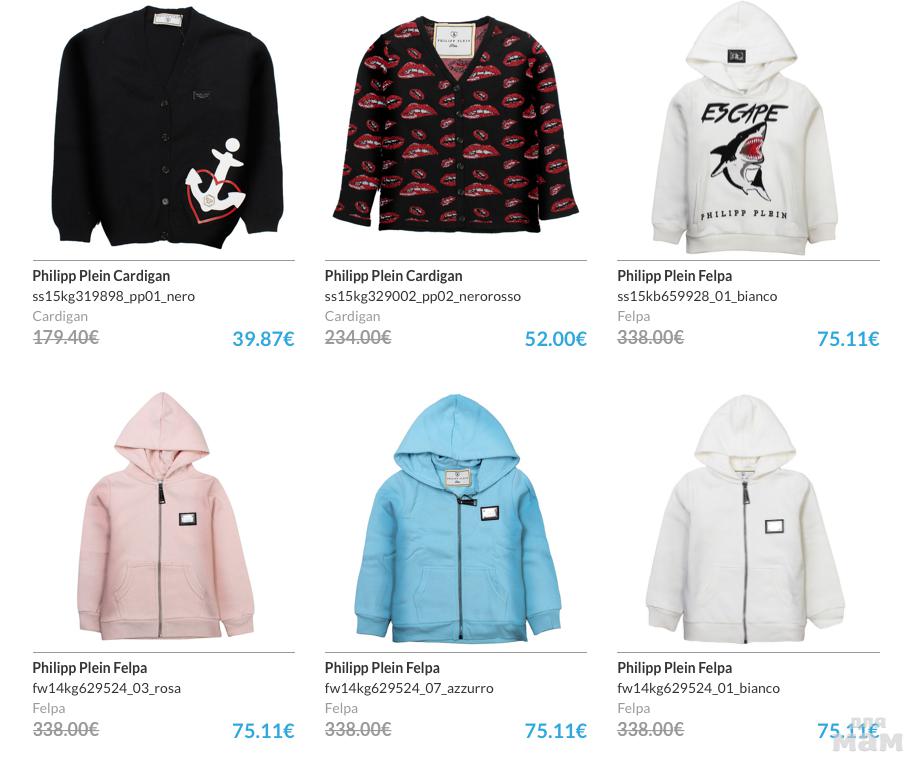The height and width of the screenshot is (766, 918).
Task: Click the crossed-out 234.00€ original price
Action: point(358,337)
